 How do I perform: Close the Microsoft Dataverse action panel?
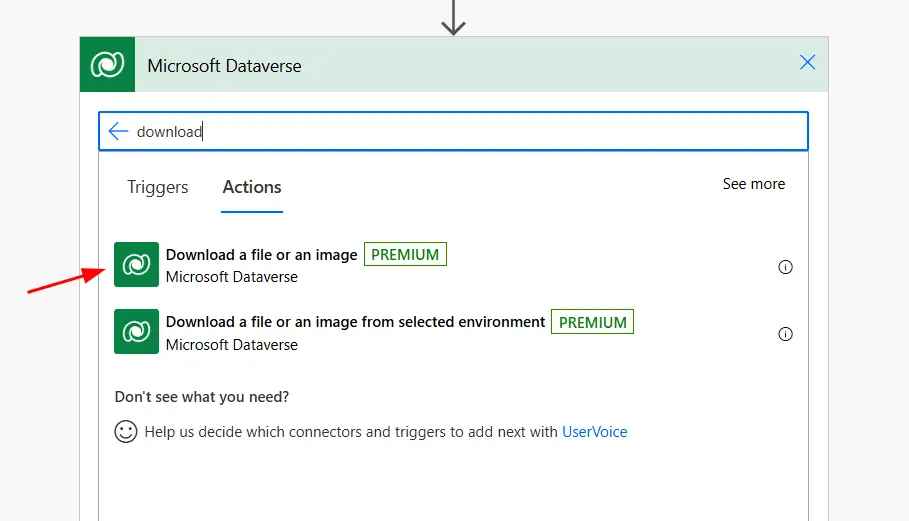point(807,63)
